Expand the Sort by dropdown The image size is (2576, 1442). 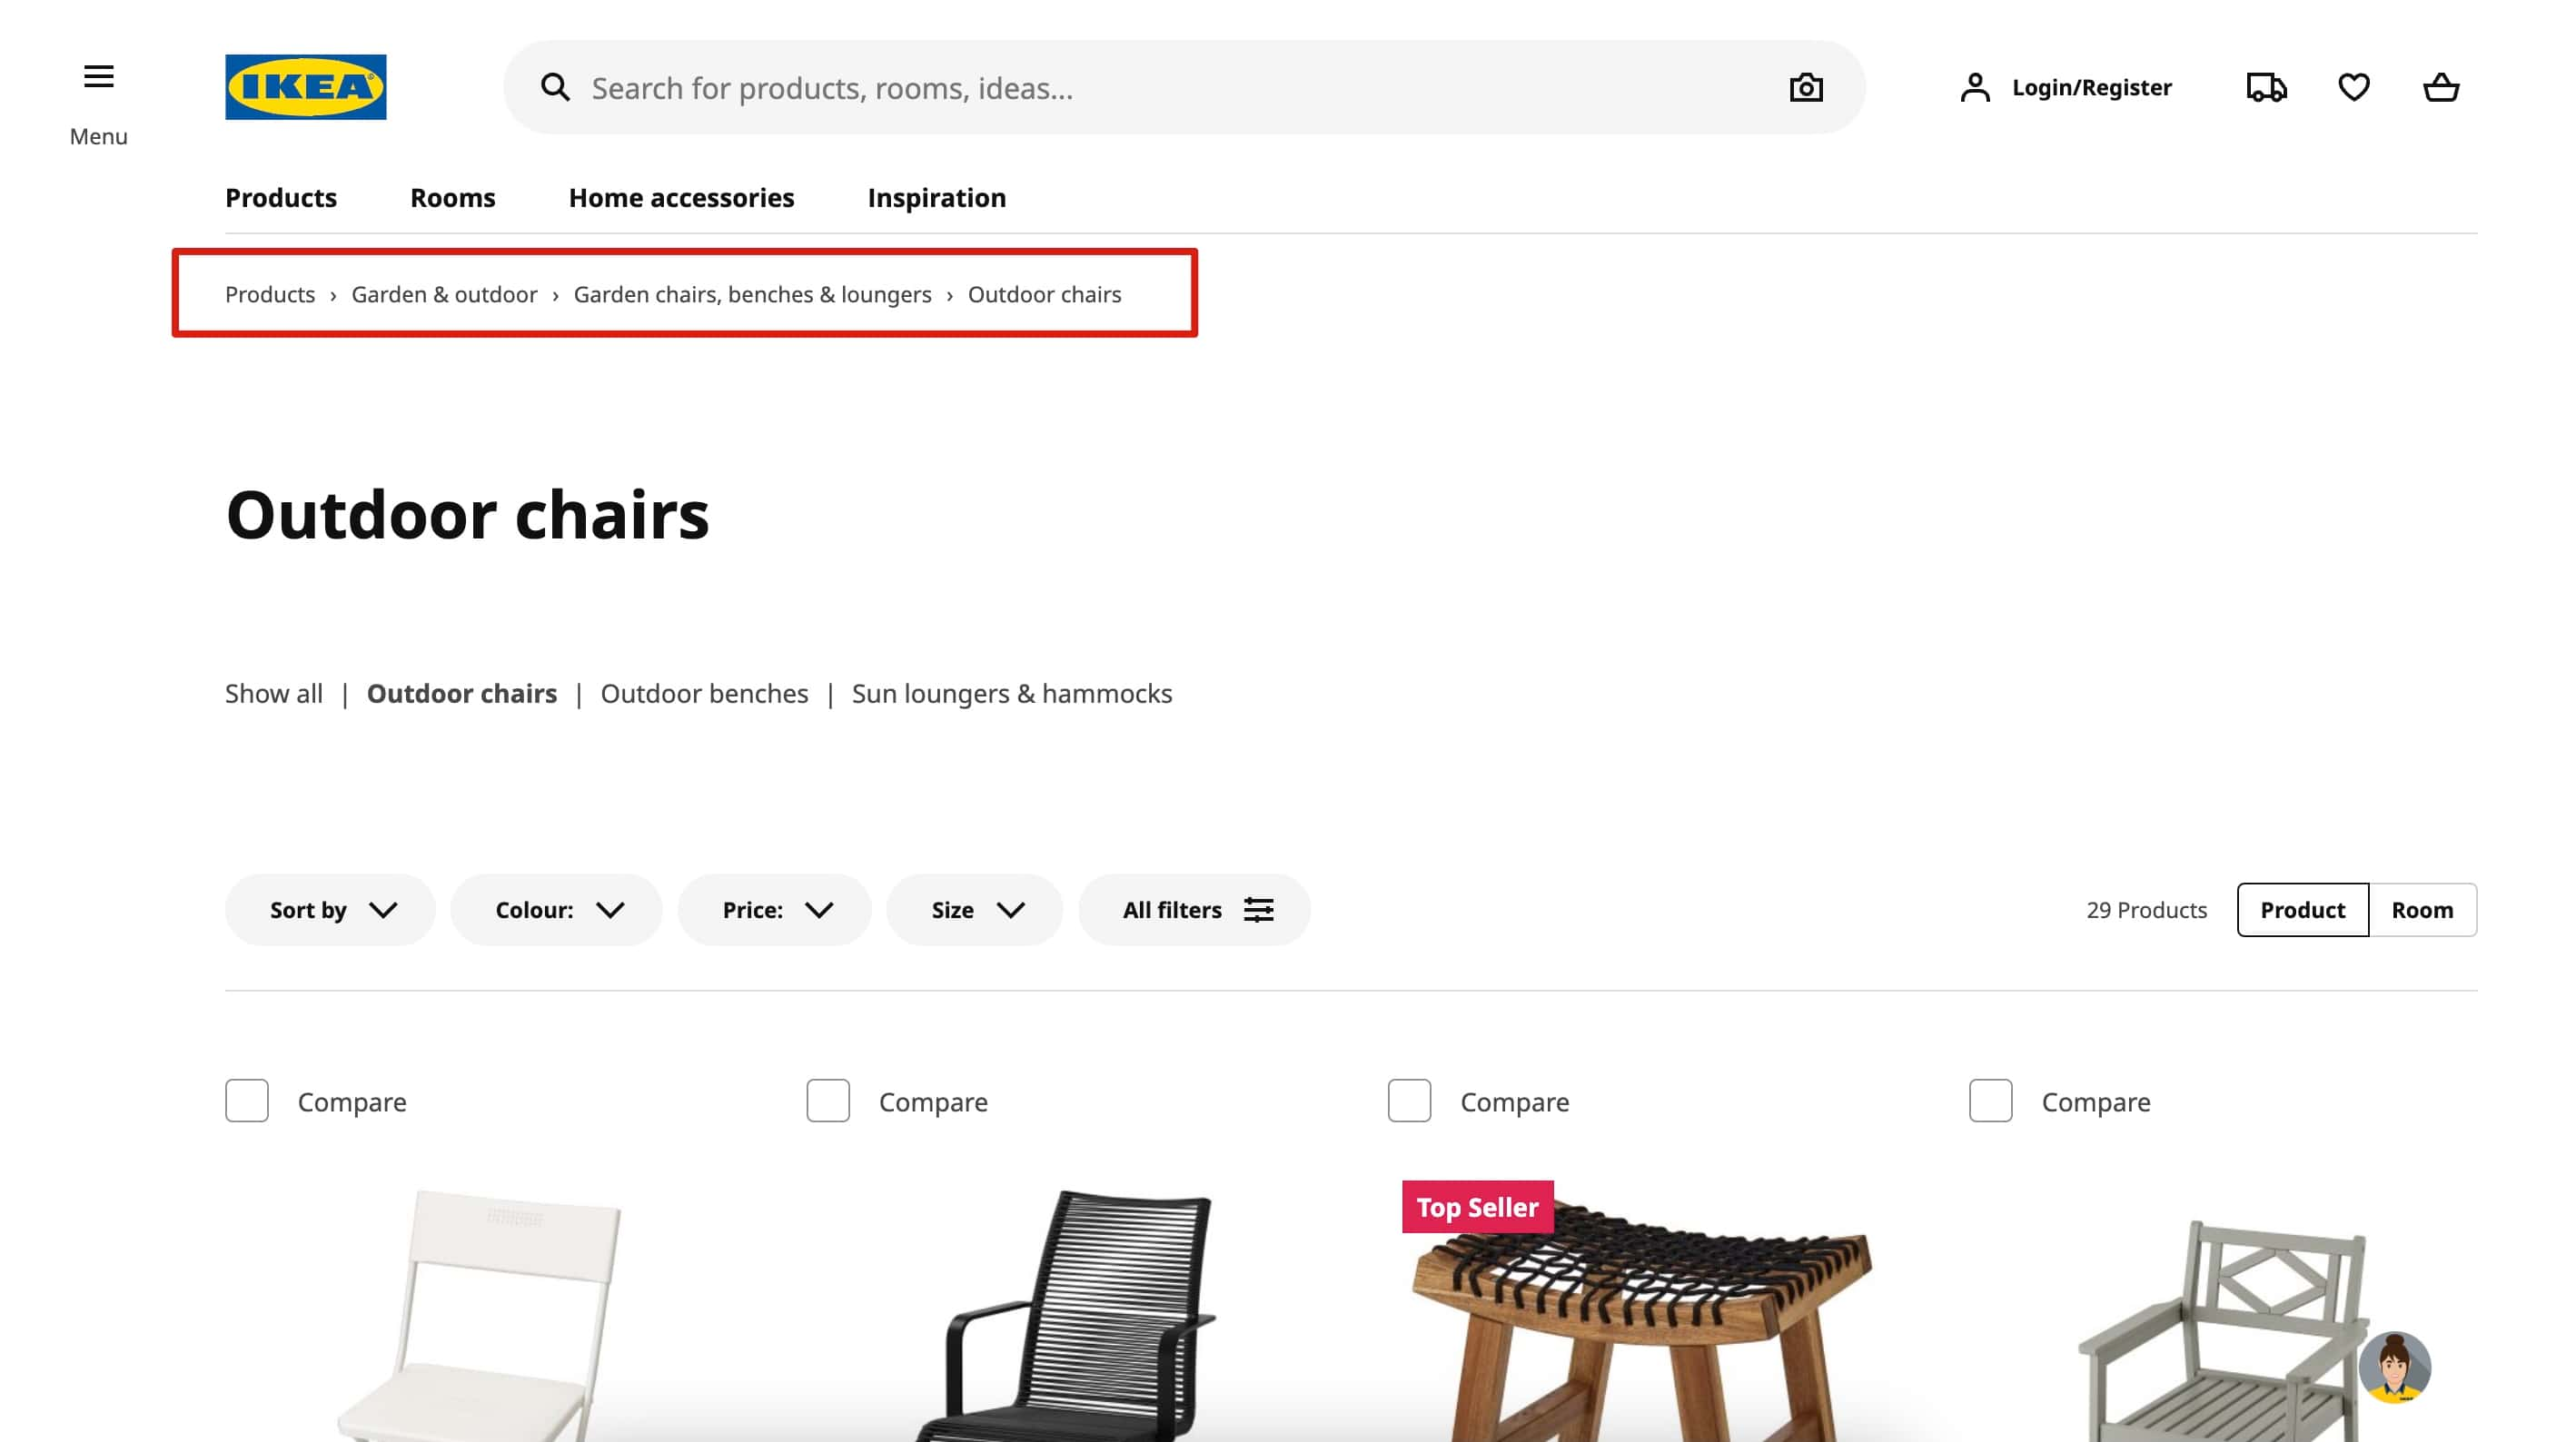[329, 910]
